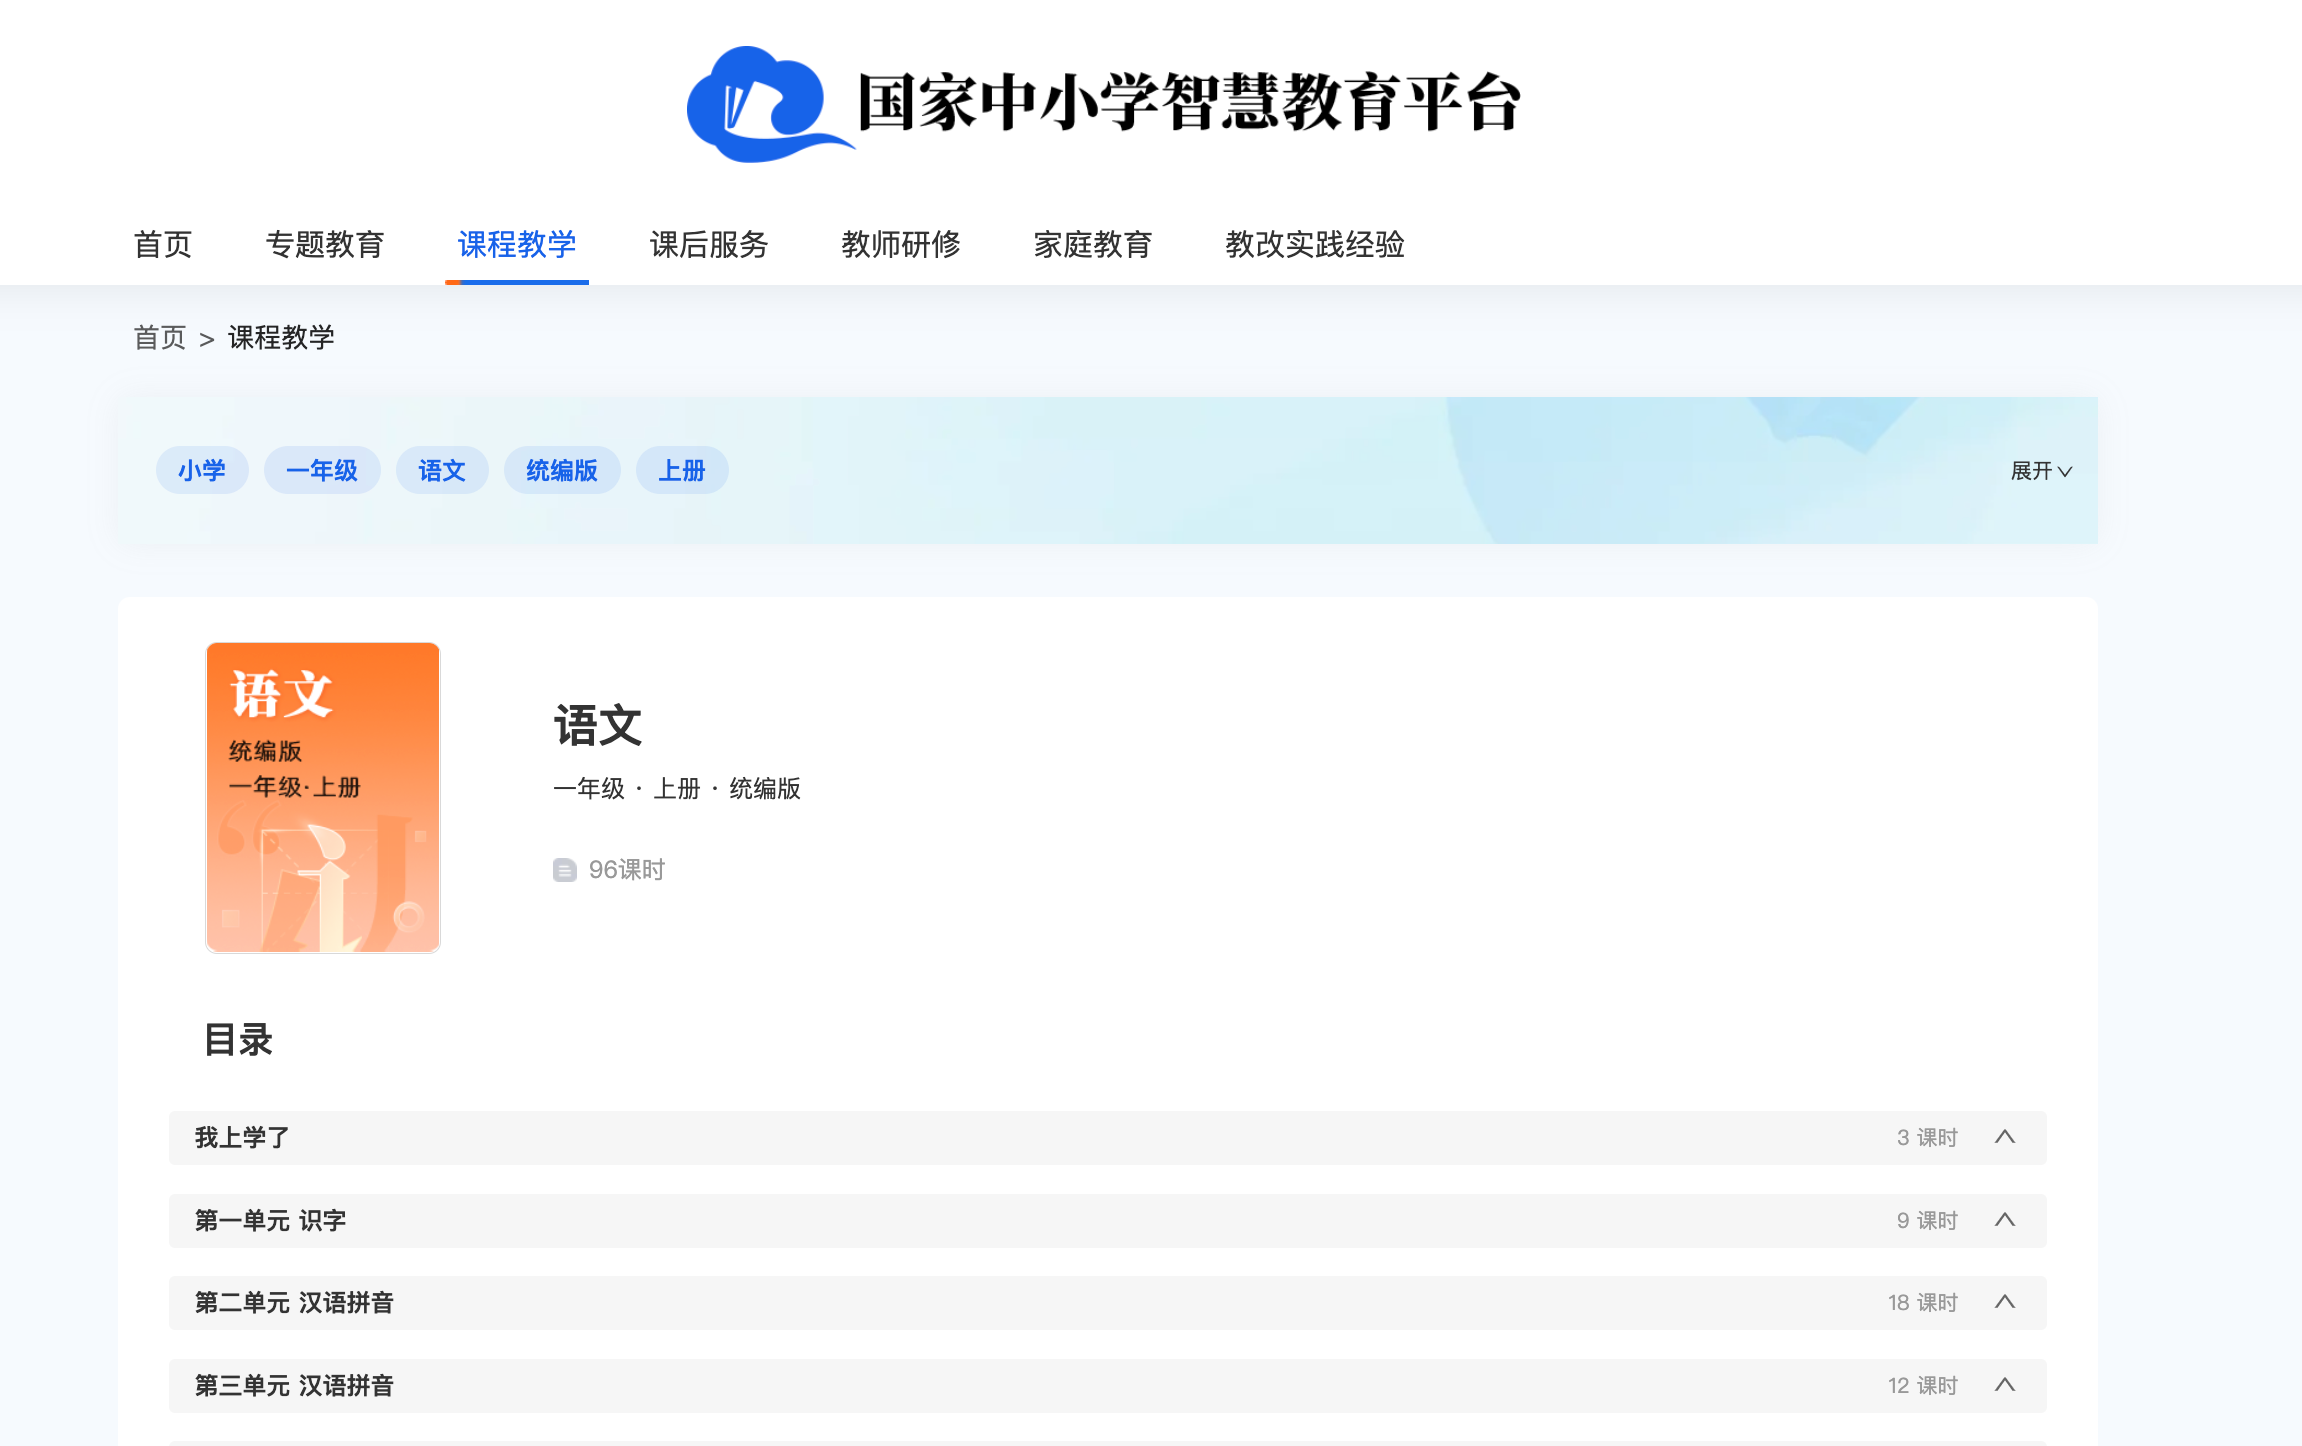Click 首页 breadcrumb link
Viewport: 2302px width, 1446px height.
coord(160,338)
